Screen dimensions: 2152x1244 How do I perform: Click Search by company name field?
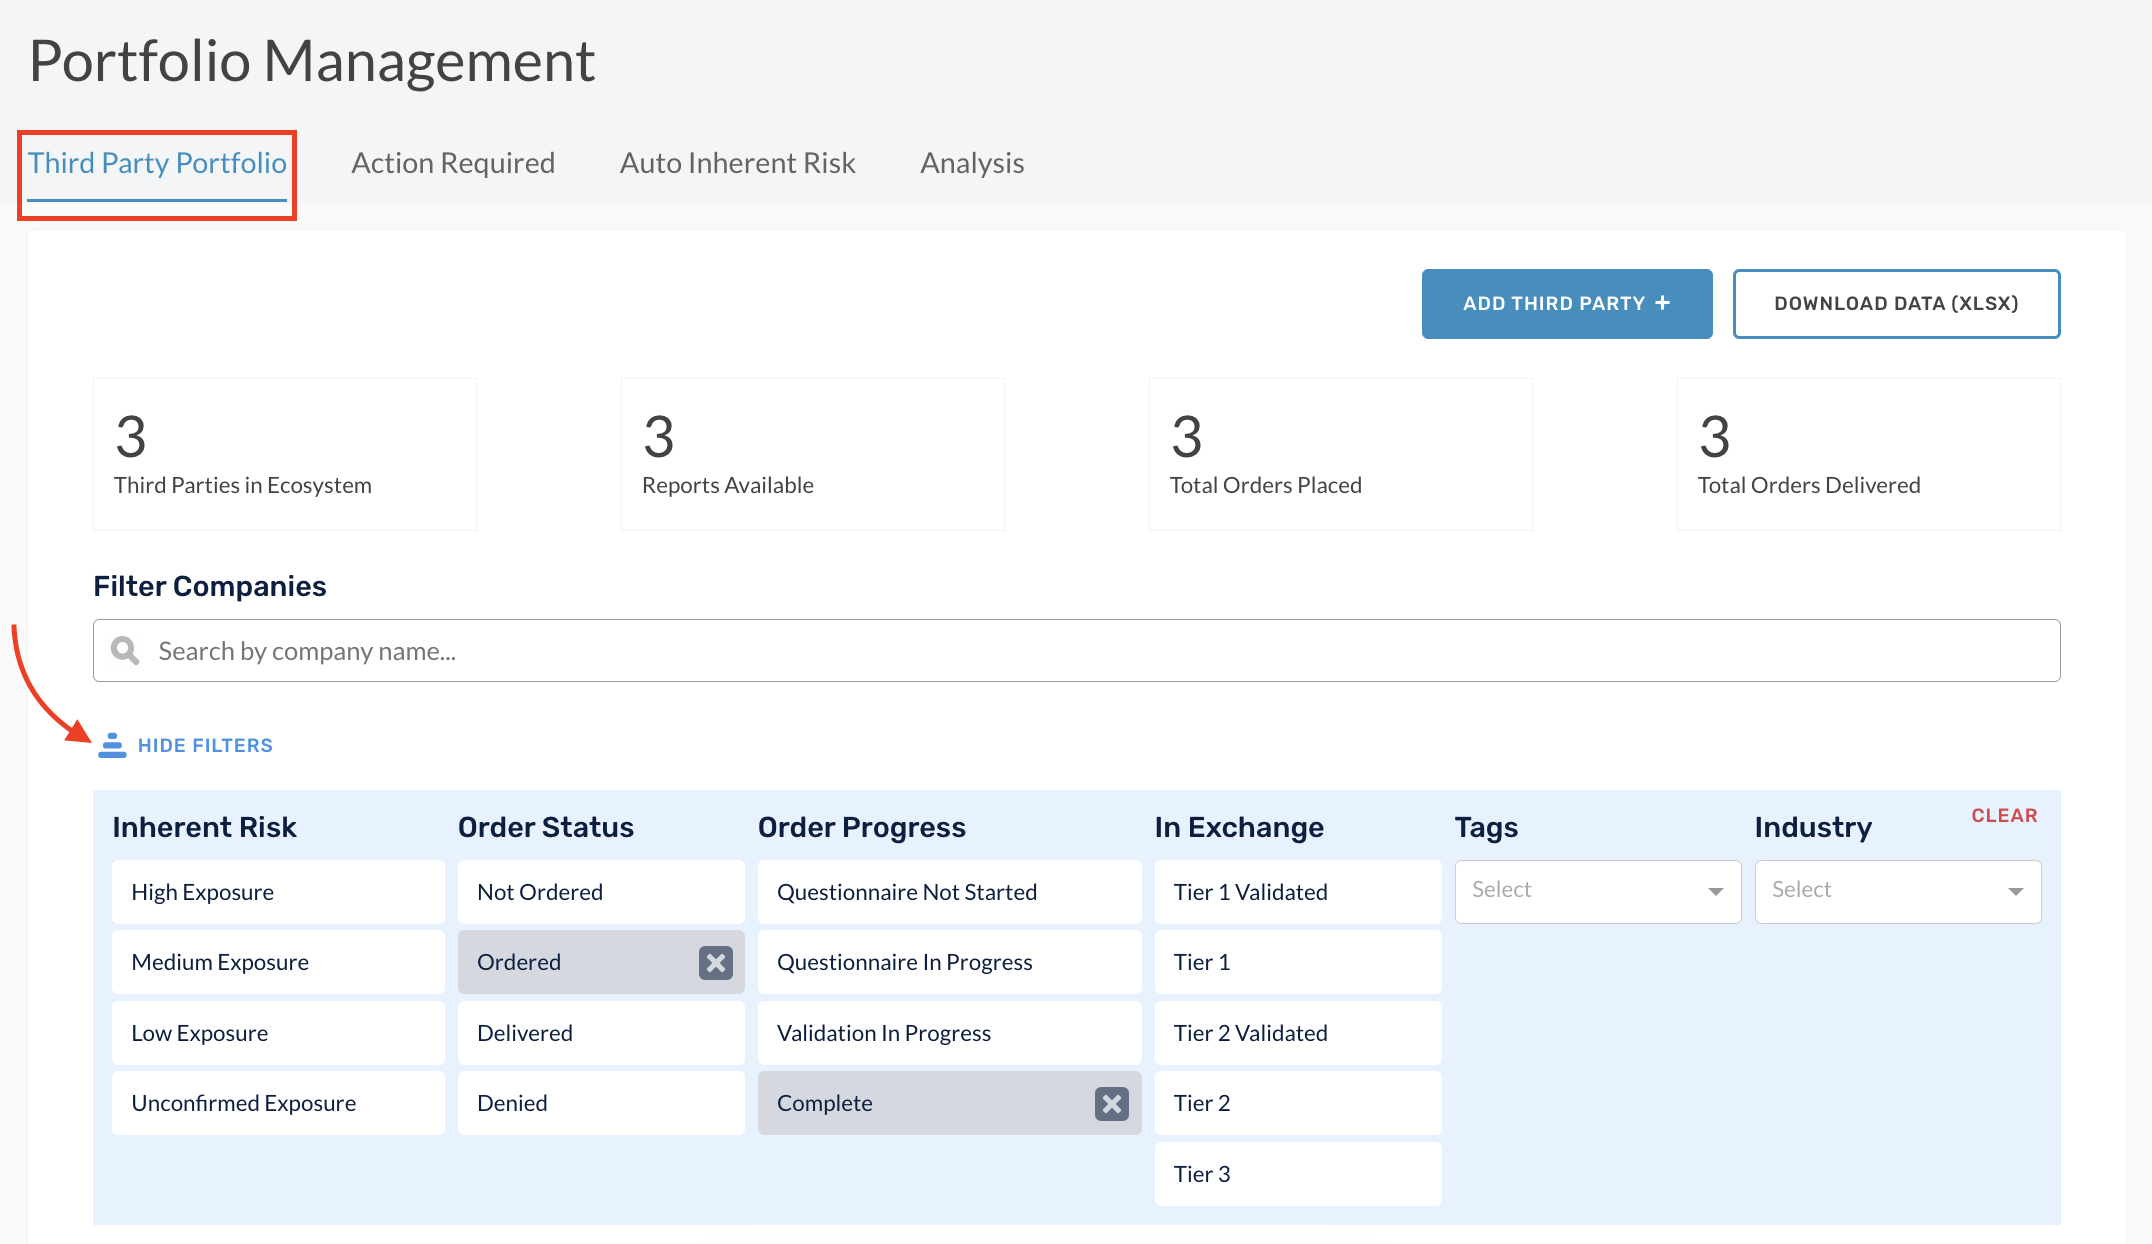pyautogui.click(x=1077, y=650)
